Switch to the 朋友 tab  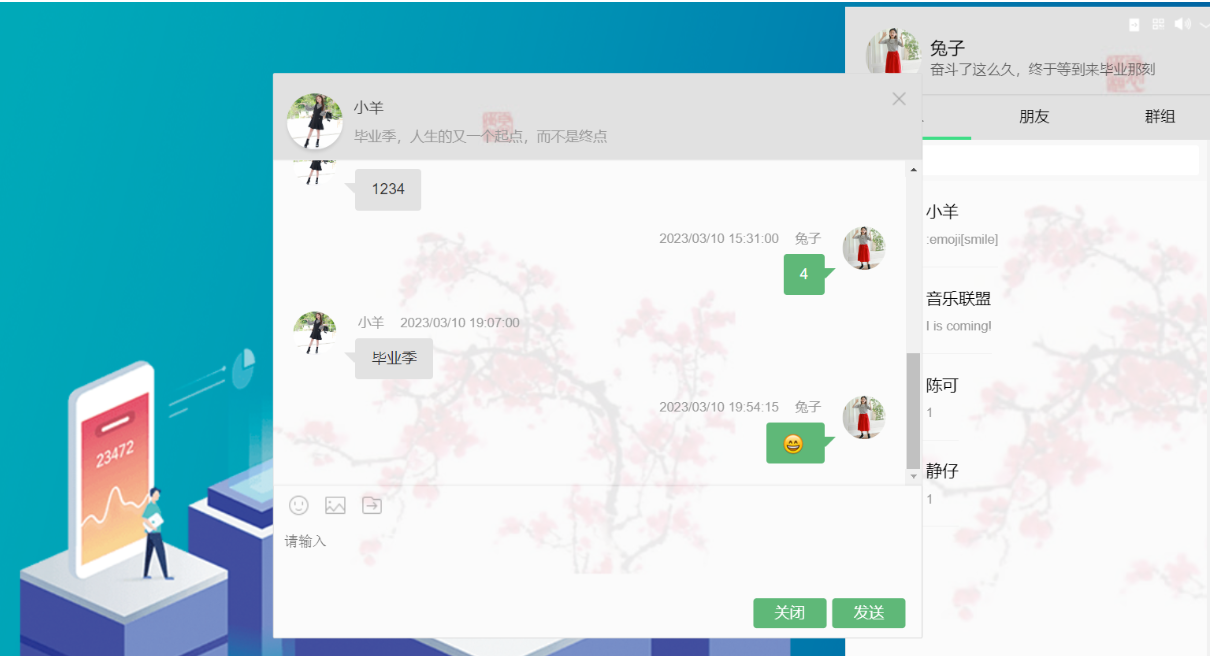(x=1035, y=116)
